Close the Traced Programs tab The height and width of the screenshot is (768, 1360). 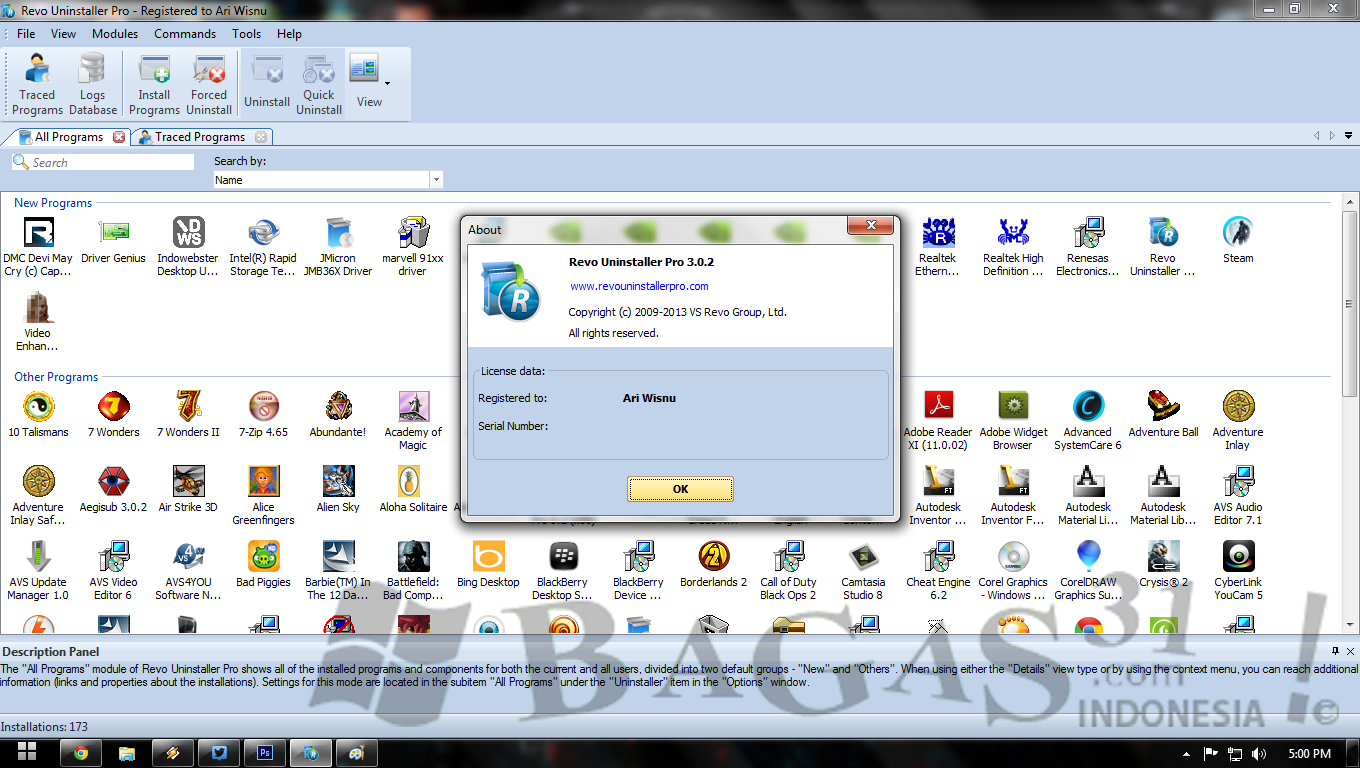click(261, 137)
